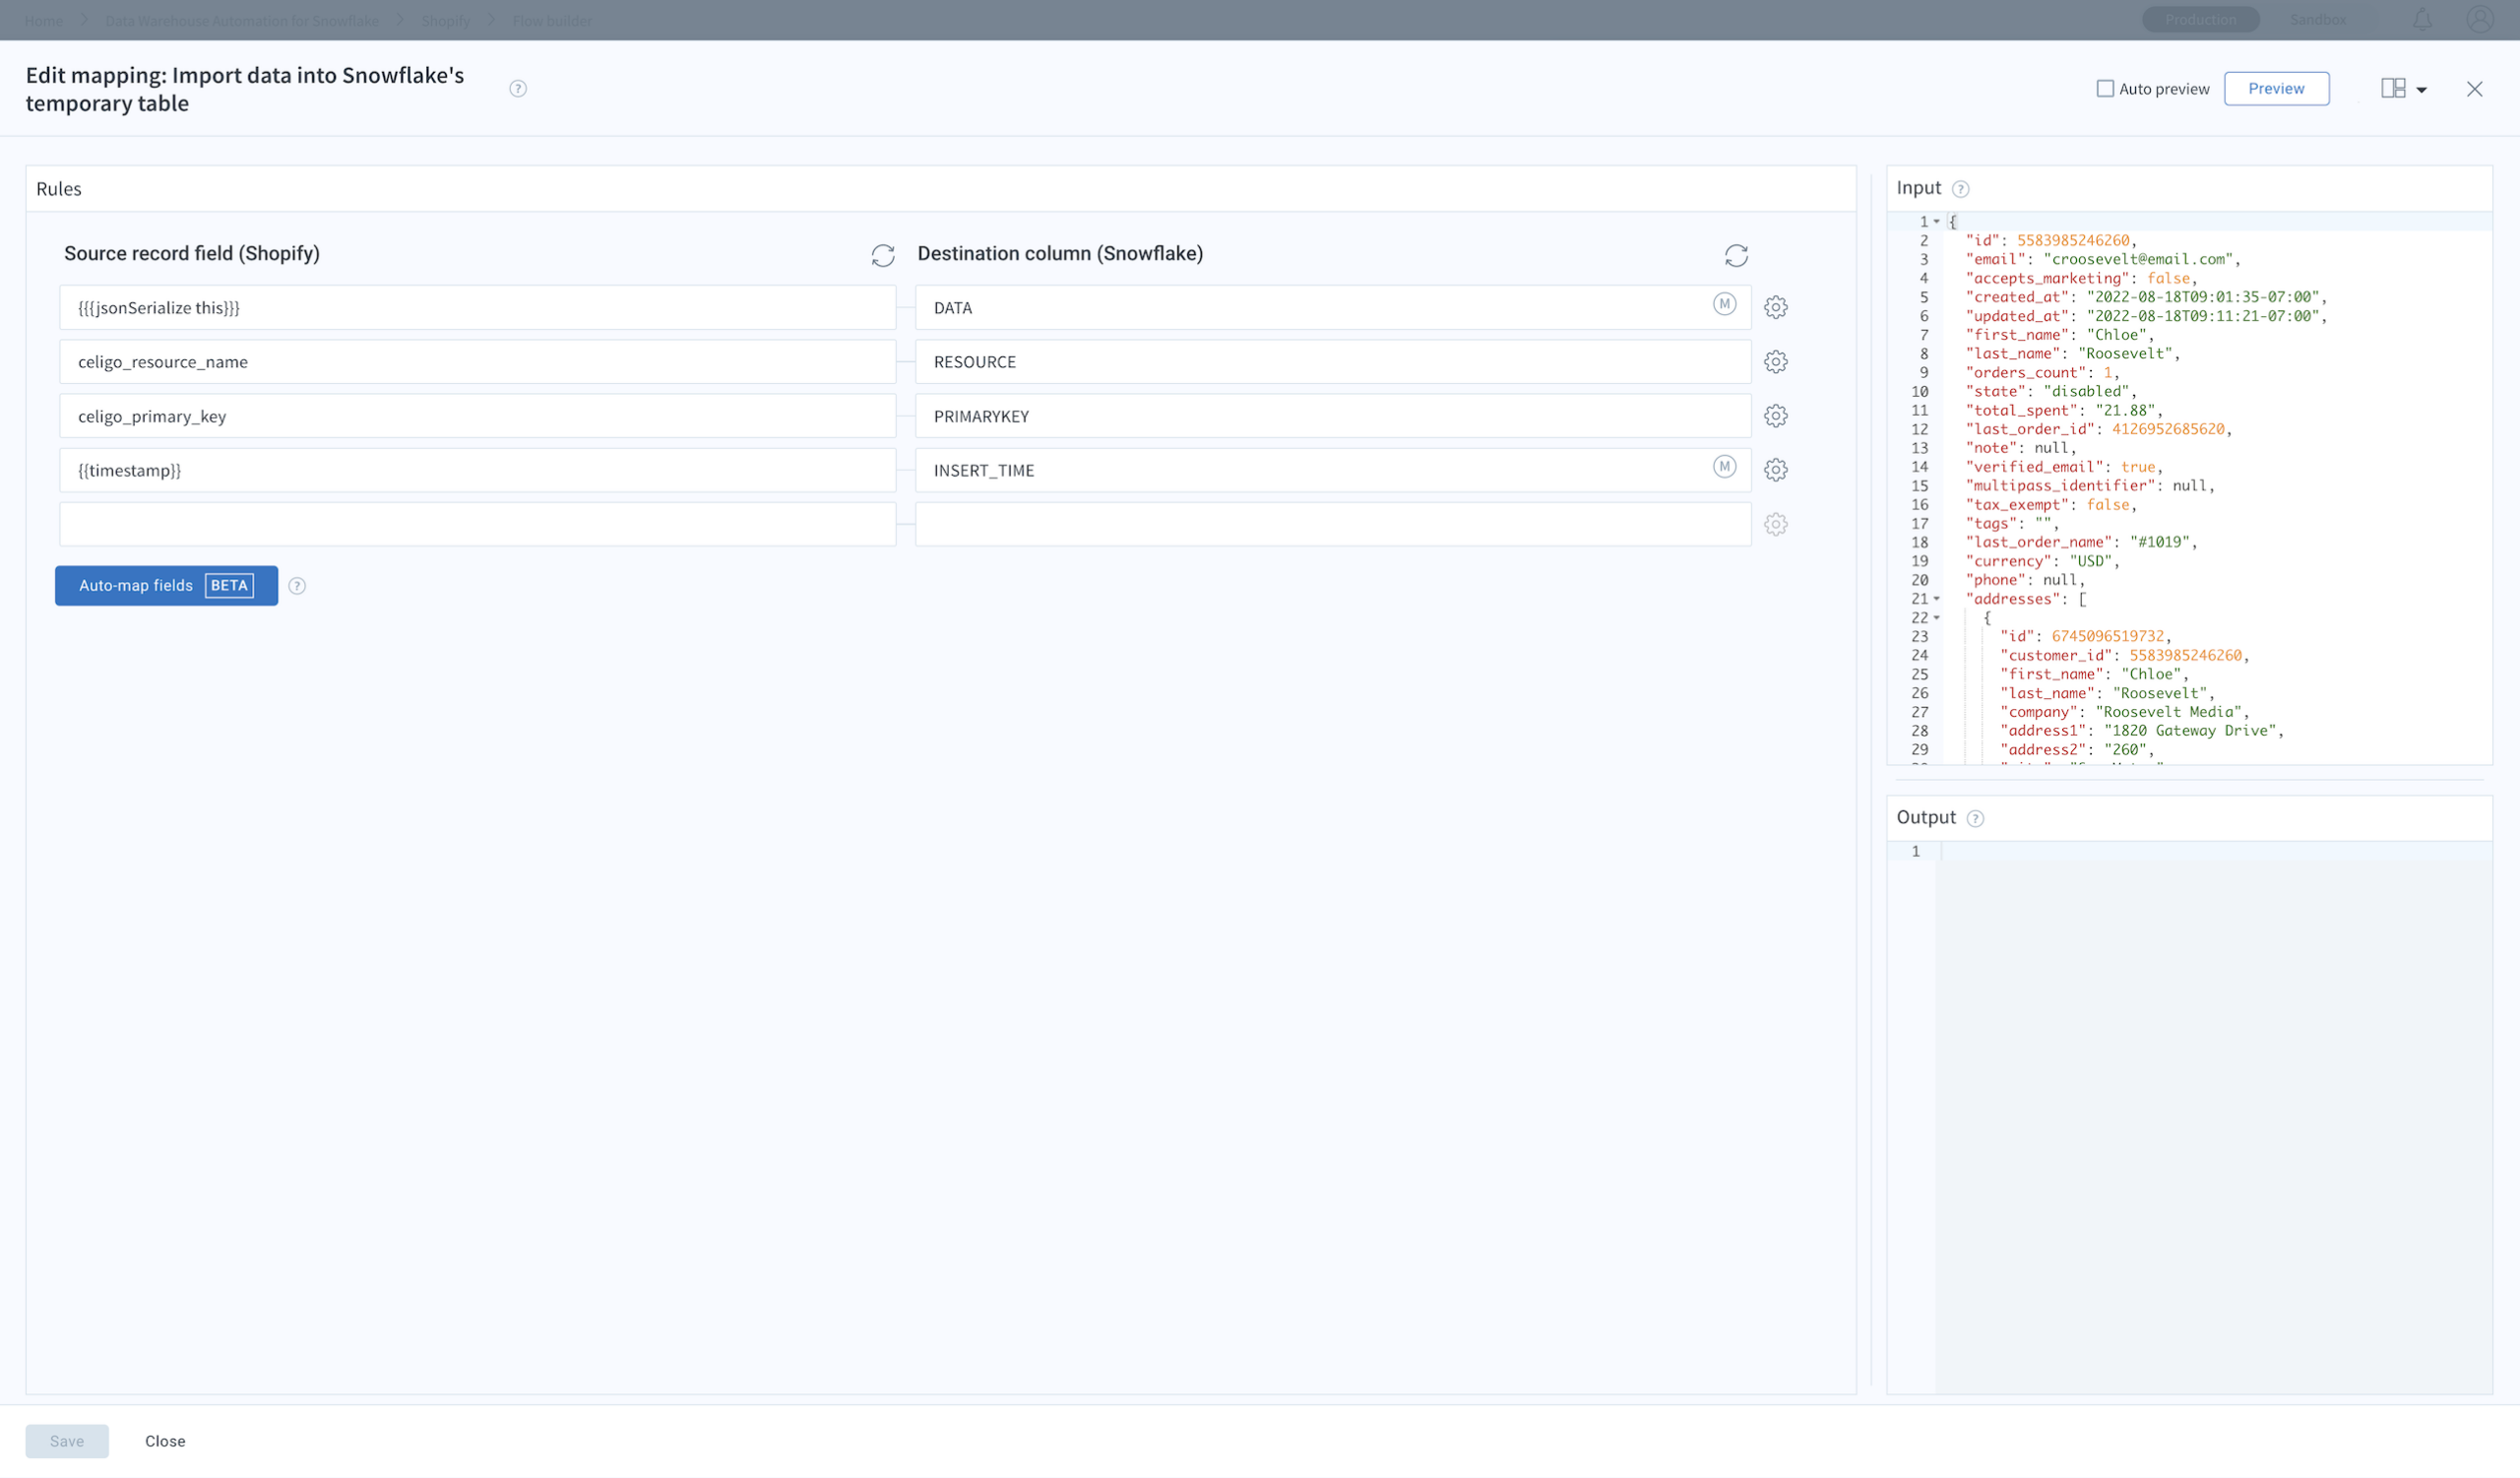Enable the Auto preview checkbox
The image size is (2520, 1478).
click(2105, 89)
